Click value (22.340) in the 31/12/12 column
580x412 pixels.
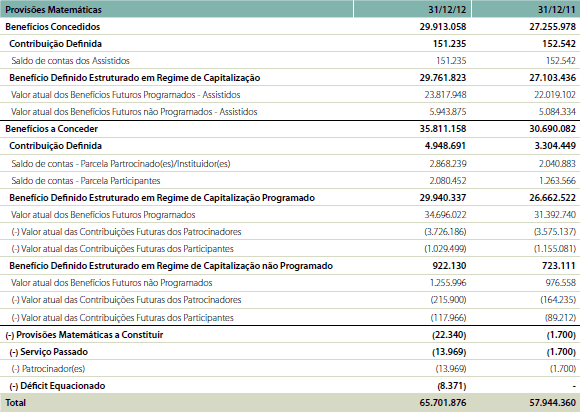[449, 335]
